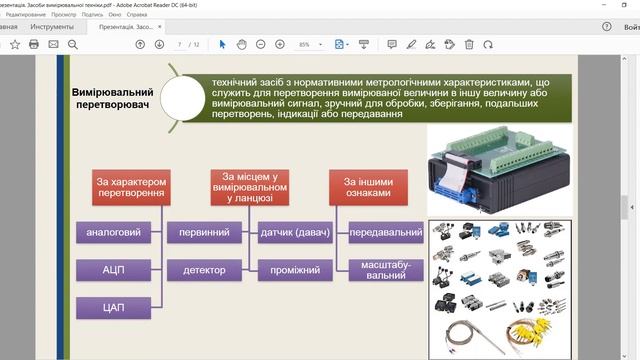
Task: Open the Просмотр menu
Action: (64, 14)
